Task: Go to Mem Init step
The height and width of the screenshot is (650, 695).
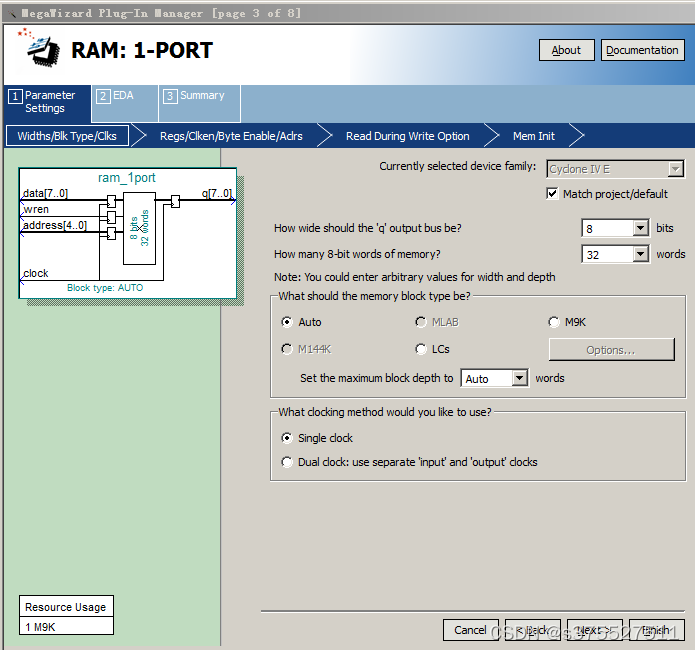Action: point(534,136)
